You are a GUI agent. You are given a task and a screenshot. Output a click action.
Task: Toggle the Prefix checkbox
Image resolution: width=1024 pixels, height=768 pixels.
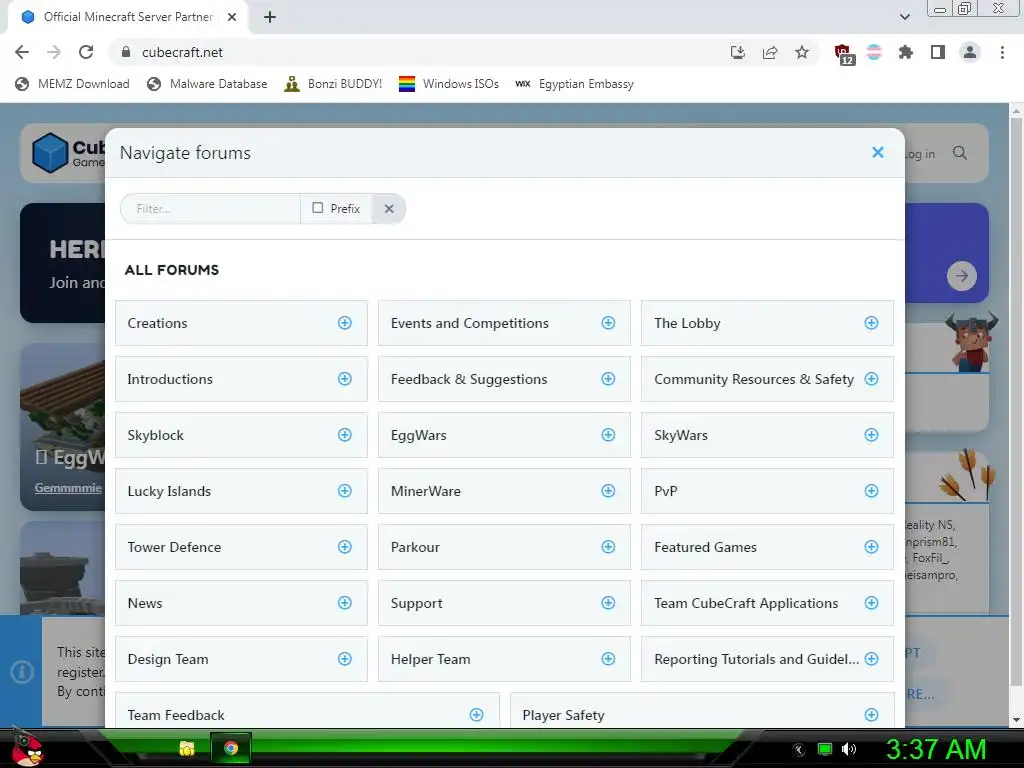[x=317, y=208]
